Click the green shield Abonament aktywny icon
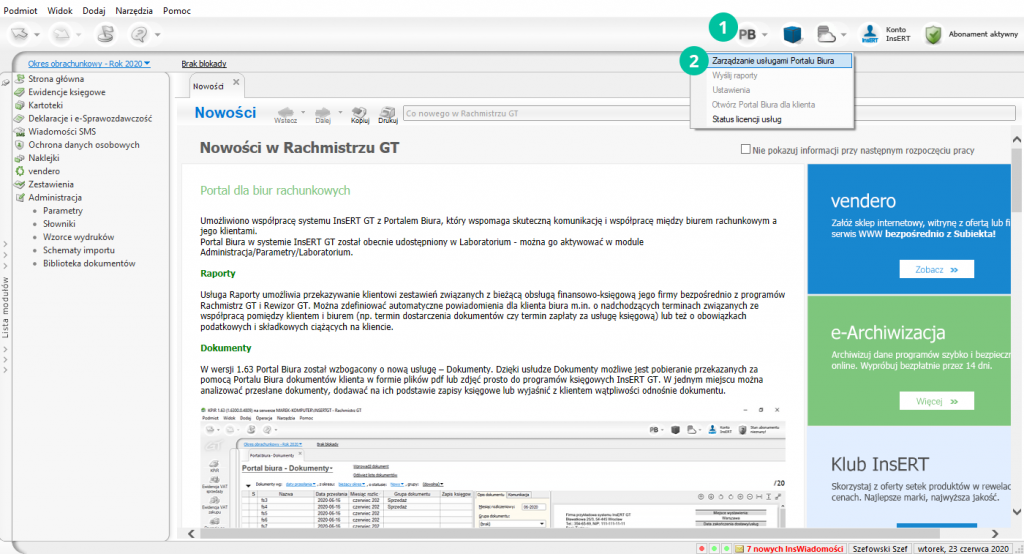Image resolution: width=1024 pixels, height=554 pixels. (933, 34)
